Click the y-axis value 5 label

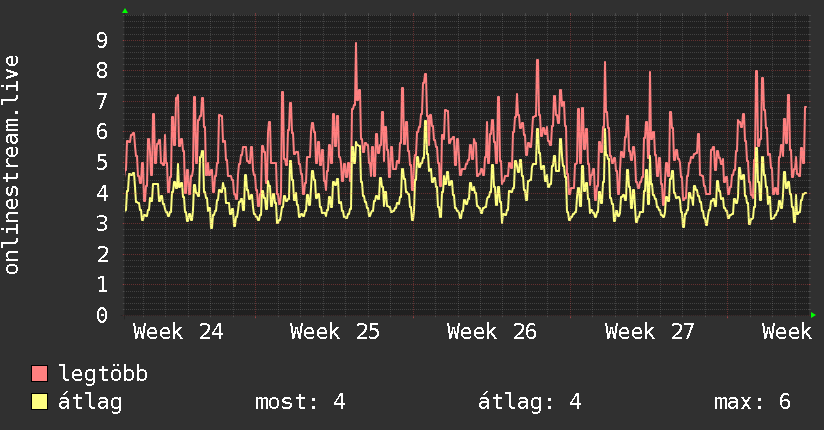point(102,162)
